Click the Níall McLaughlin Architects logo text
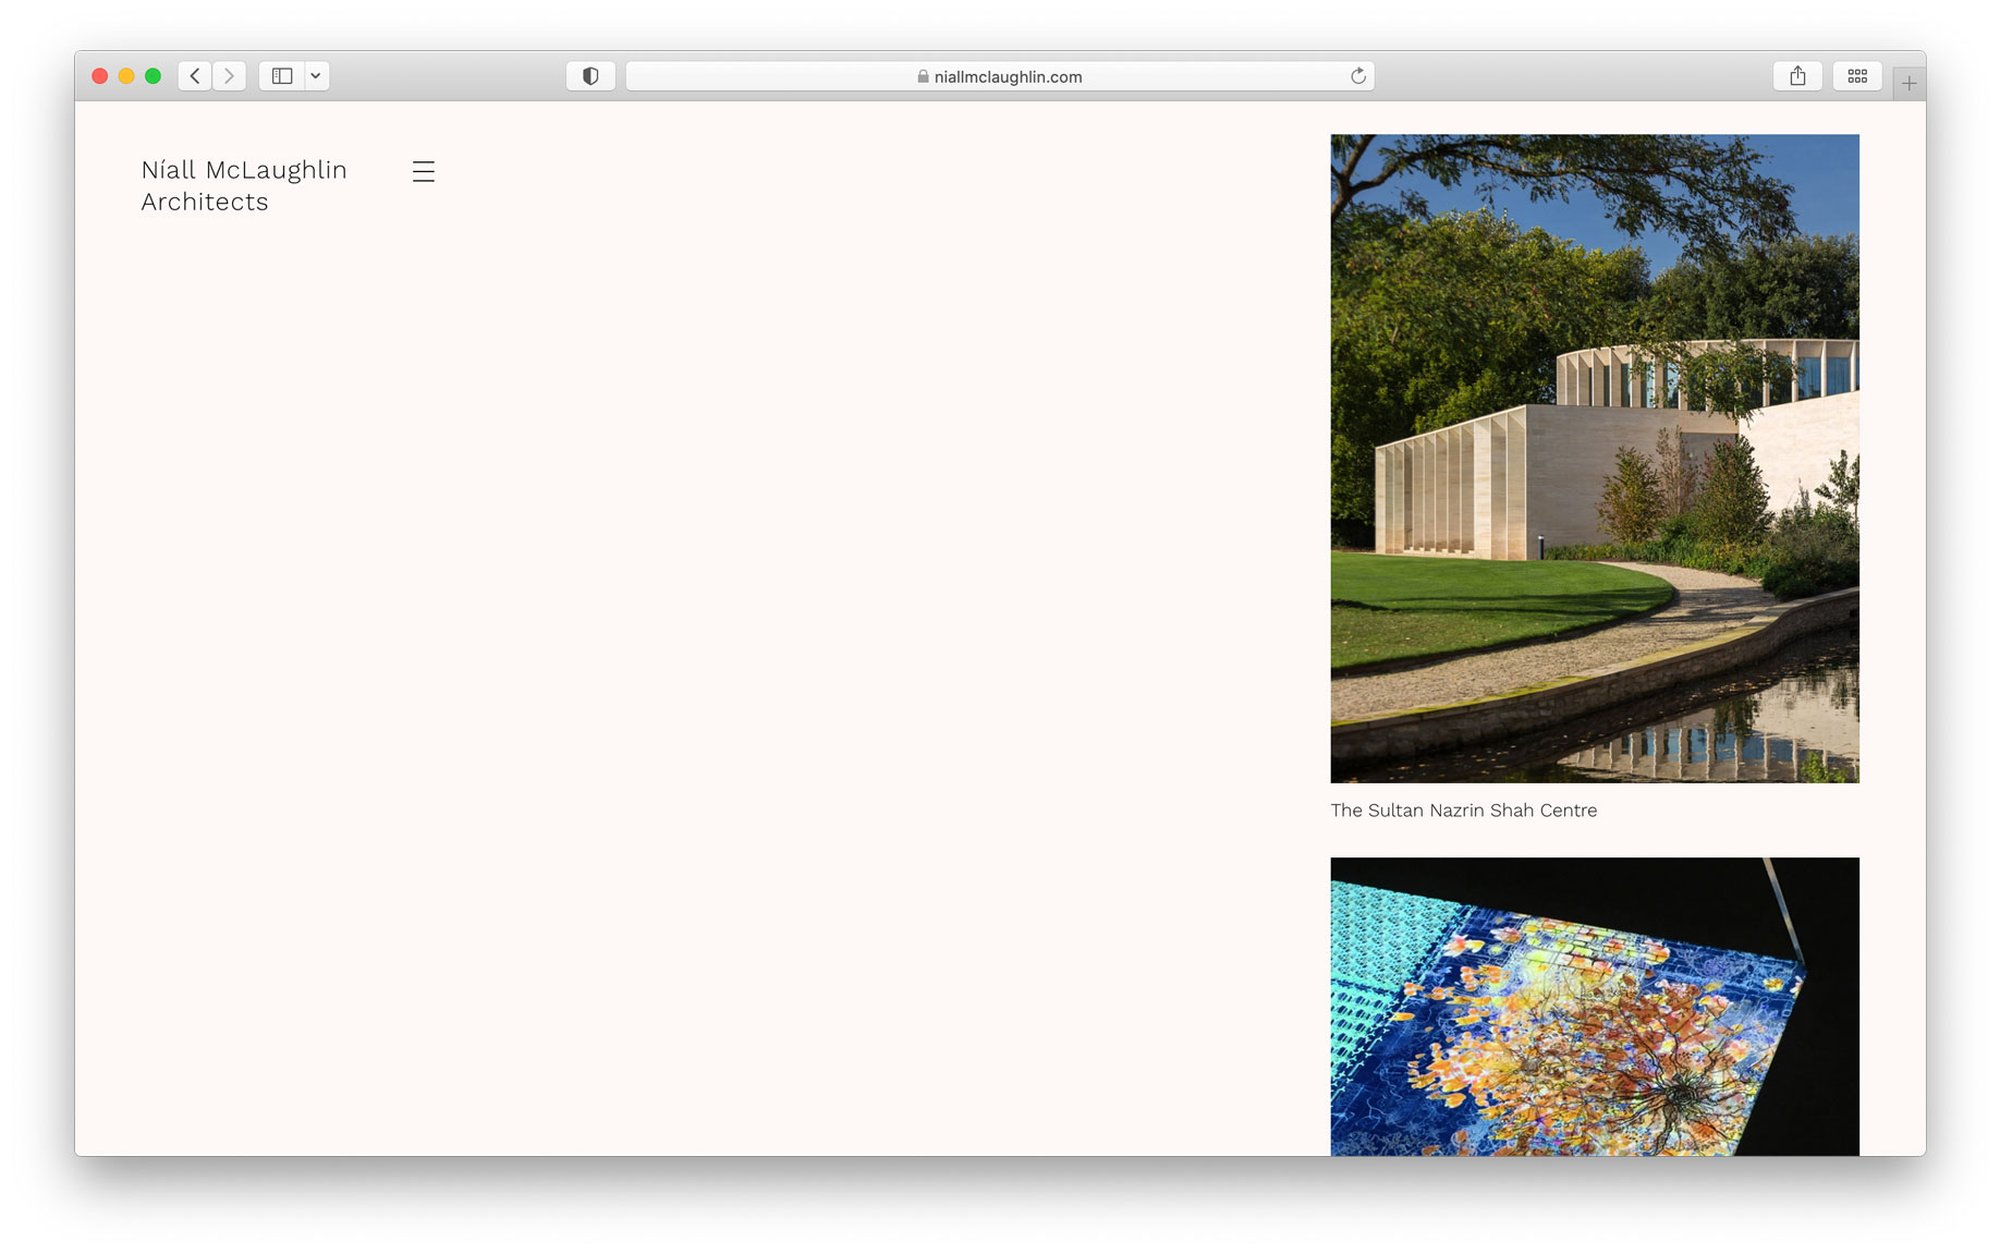The width and height of the screenshot is (2000, 1254). 243,186
